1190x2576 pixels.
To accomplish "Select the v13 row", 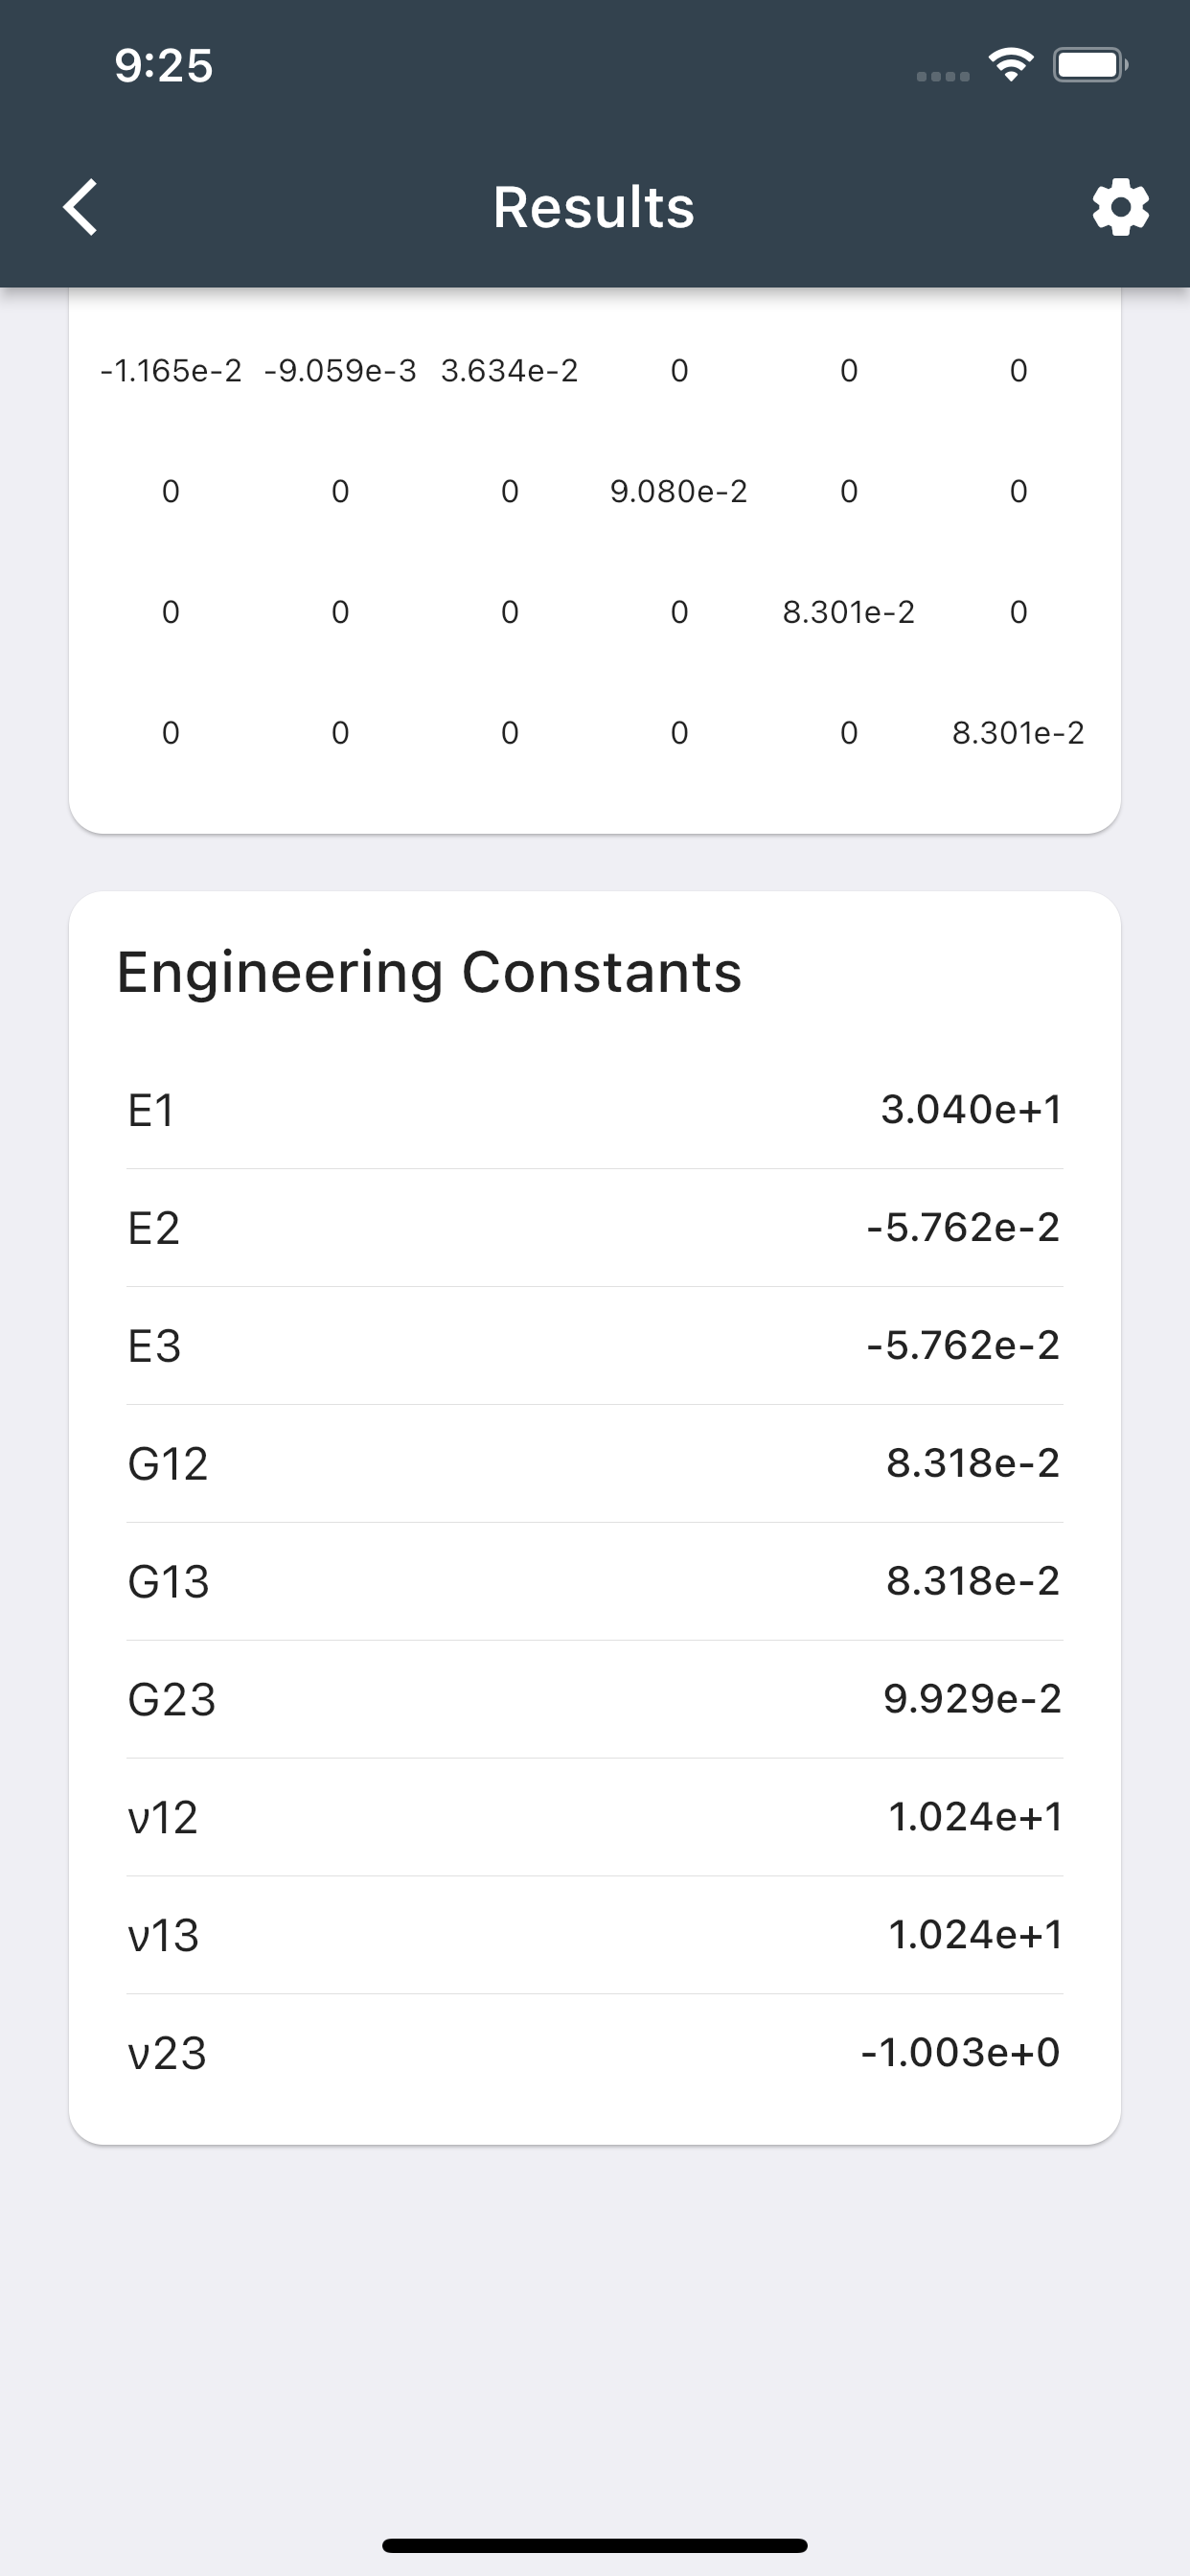I will pos(594,1936).
